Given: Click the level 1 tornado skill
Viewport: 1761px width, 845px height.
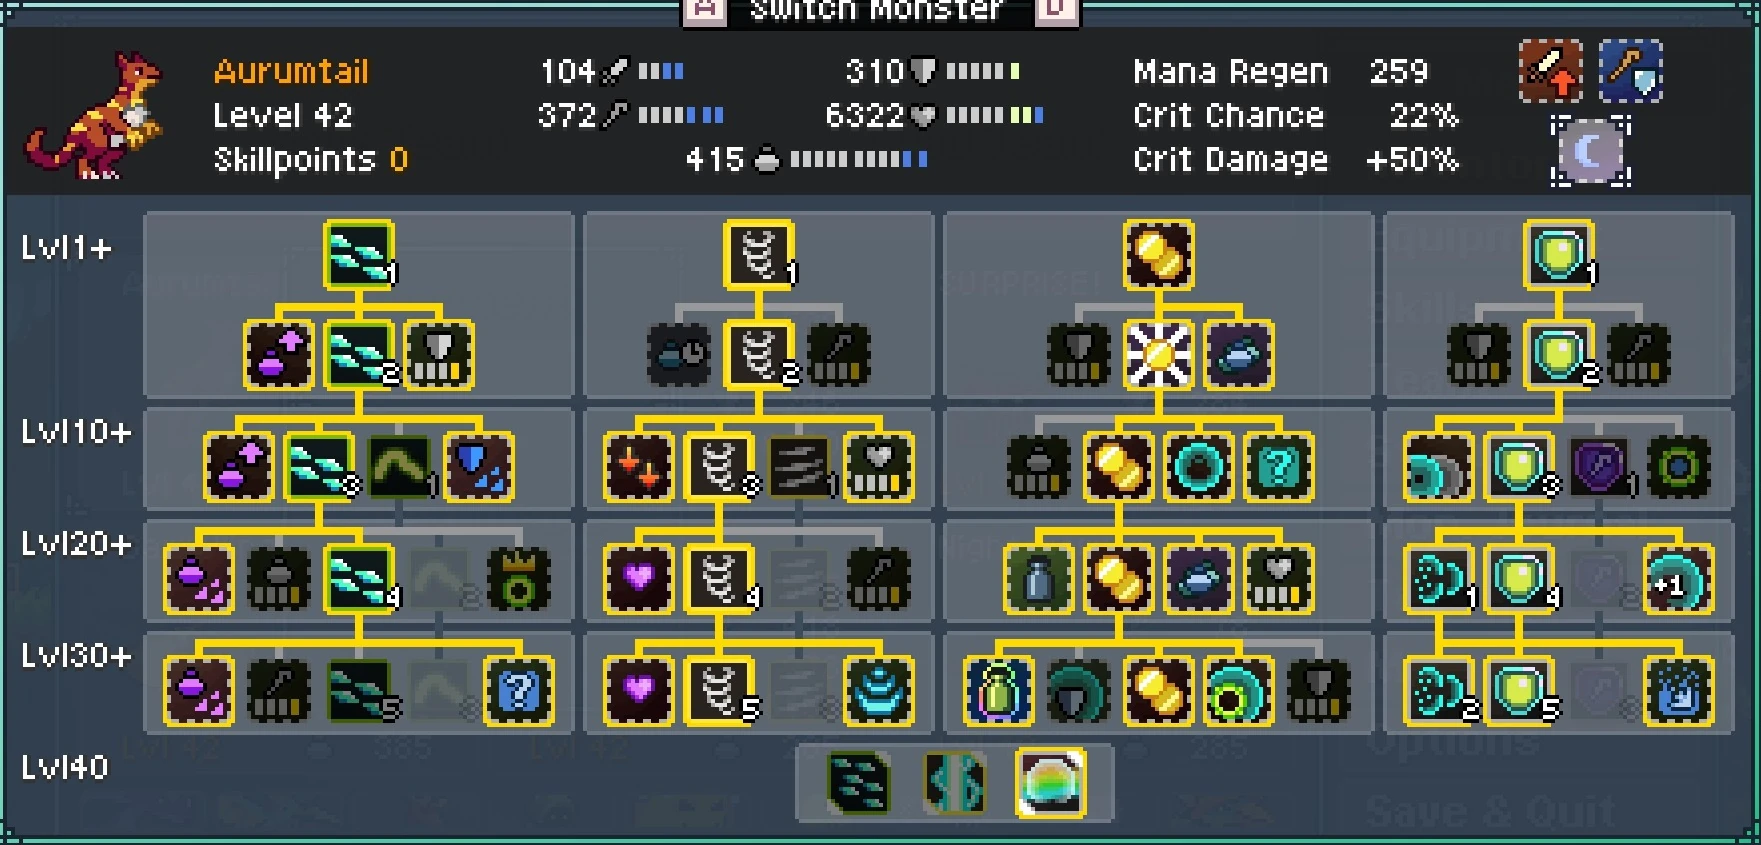Looking at the screenshot, I should pos(759,255).
